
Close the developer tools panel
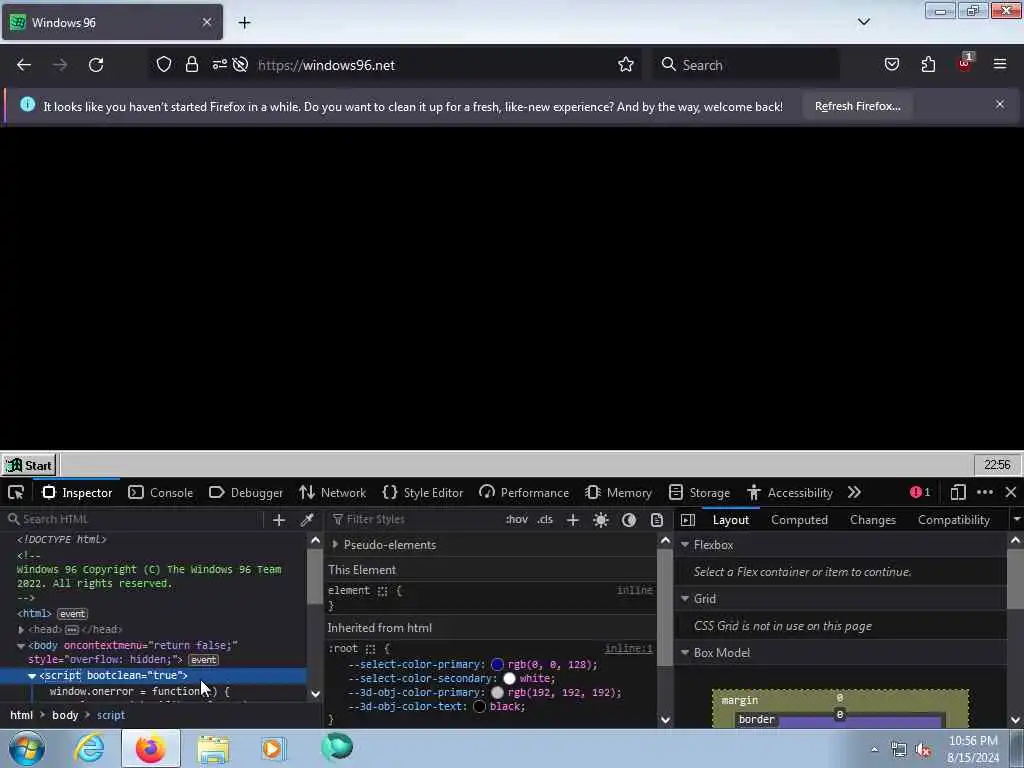pyautogui.click(x=1011, y=492)
